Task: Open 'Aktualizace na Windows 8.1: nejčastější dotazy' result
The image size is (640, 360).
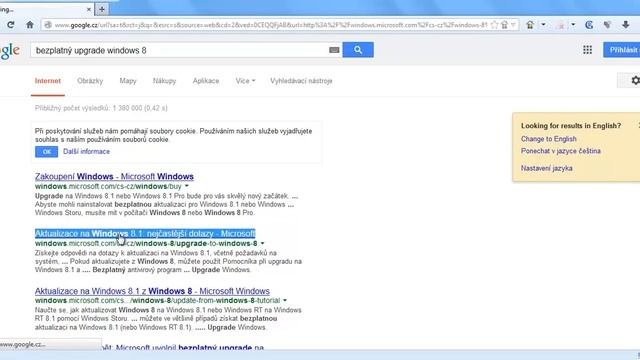Action: pyautogui.click(x=145, y=233)
